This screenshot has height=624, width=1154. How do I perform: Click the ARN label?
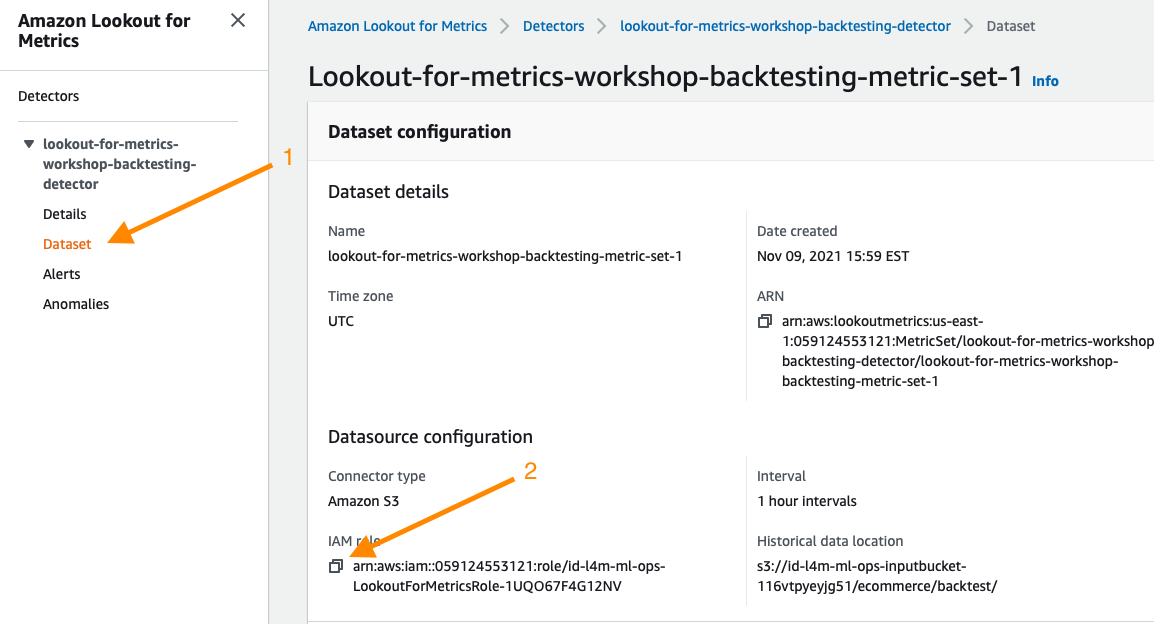coord(771,297)
